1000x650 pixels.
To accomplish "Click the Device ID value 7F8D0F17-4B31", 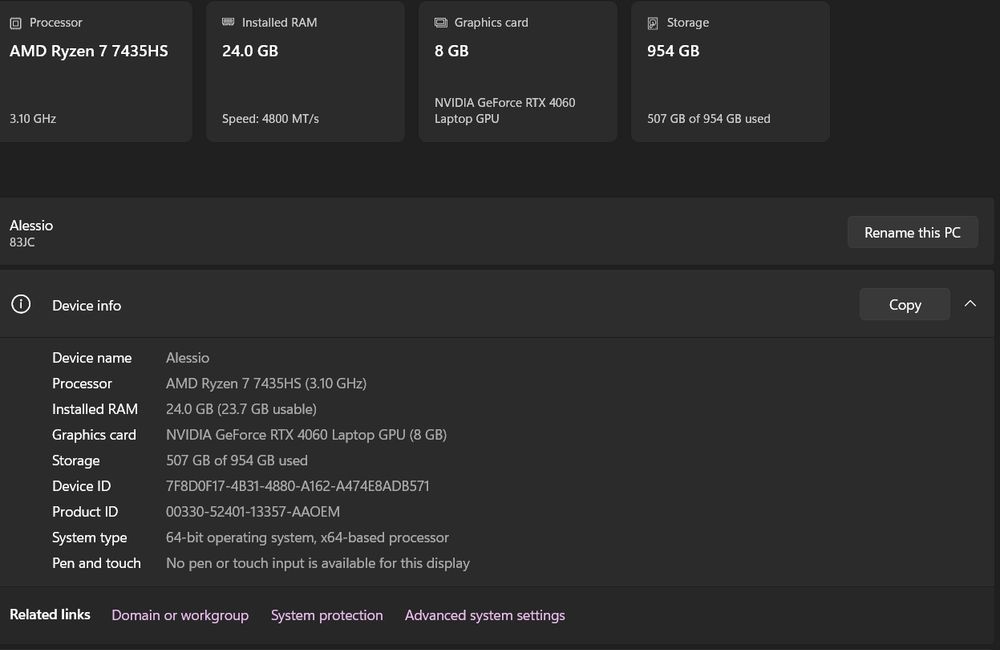I will pyautogui.click(x=298, y=486).
